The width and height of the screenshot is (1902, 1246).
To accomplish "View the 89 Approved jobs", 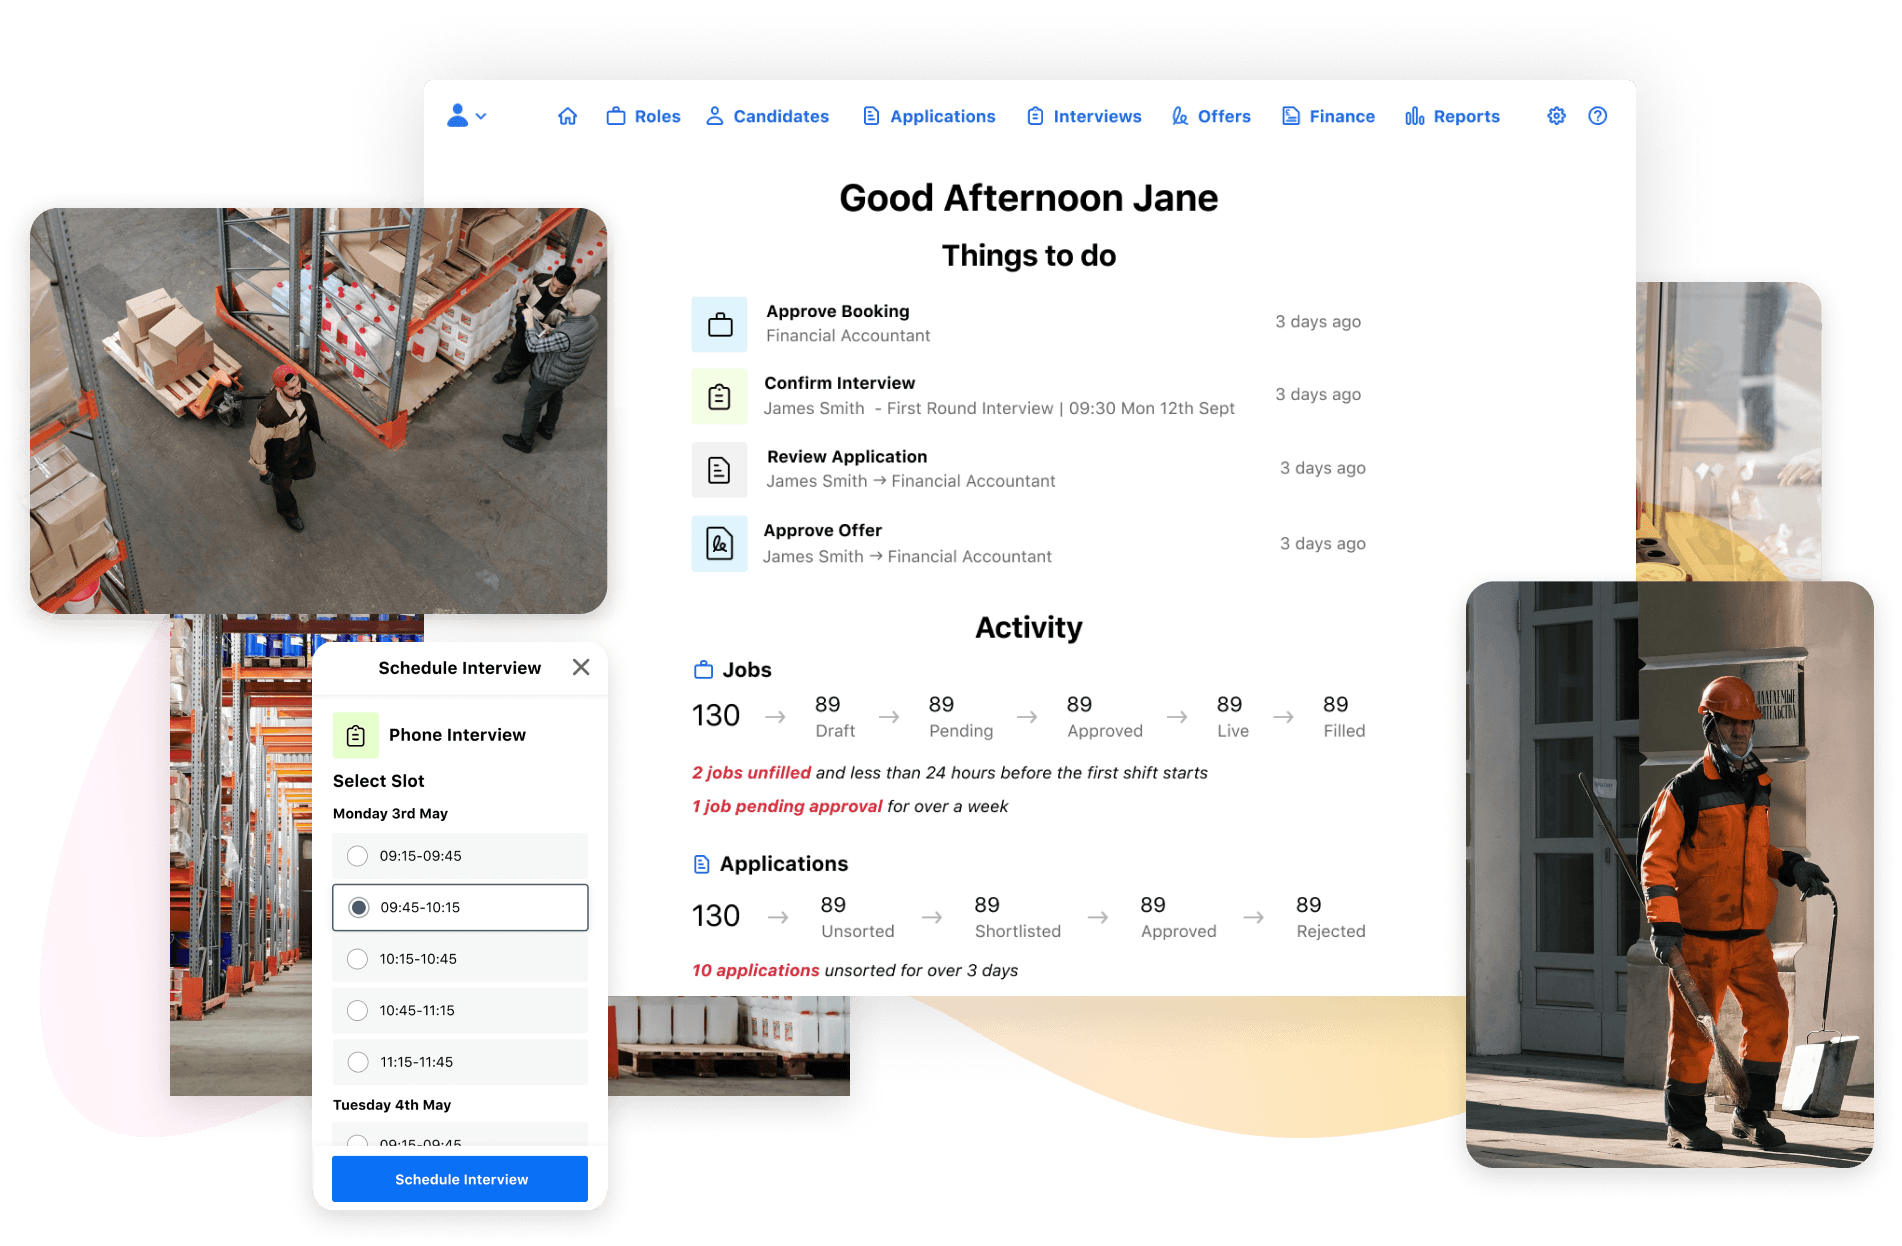I will [x=1105, y=717].
